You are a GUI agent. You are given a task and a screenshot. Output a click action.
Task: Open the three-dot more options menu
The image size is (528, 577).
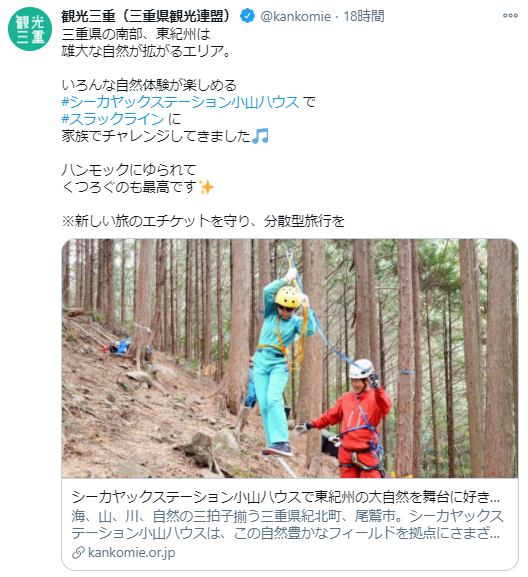510,15
